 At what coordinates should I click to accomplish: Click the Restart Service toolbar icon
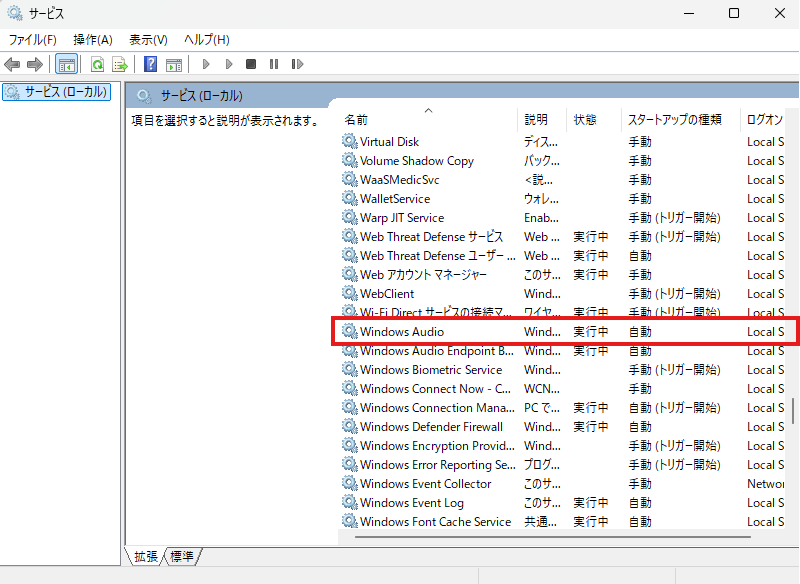tap(297, 65)
